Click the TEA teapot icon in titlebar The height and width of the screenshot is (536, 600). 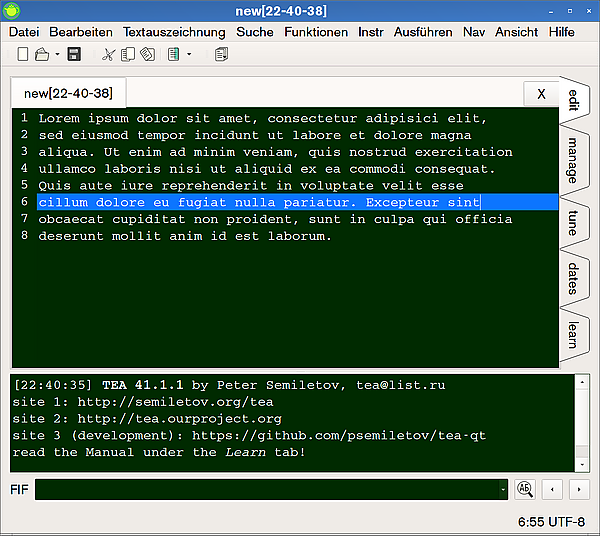tap(11, 11)
